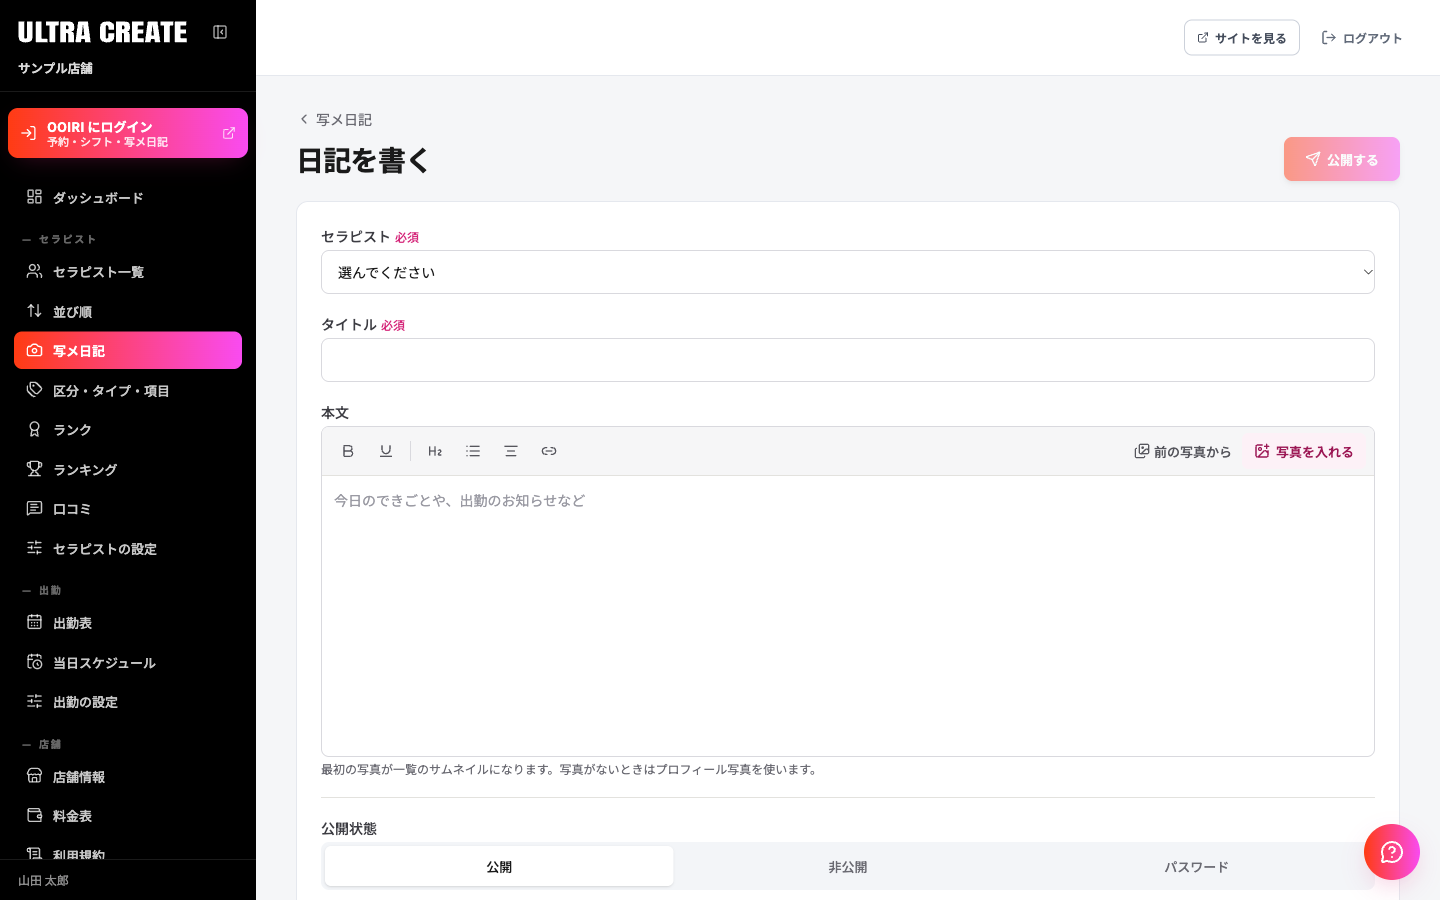
Task: Open the セラピスト select dropdown
Action: click(x=848, y=272)
